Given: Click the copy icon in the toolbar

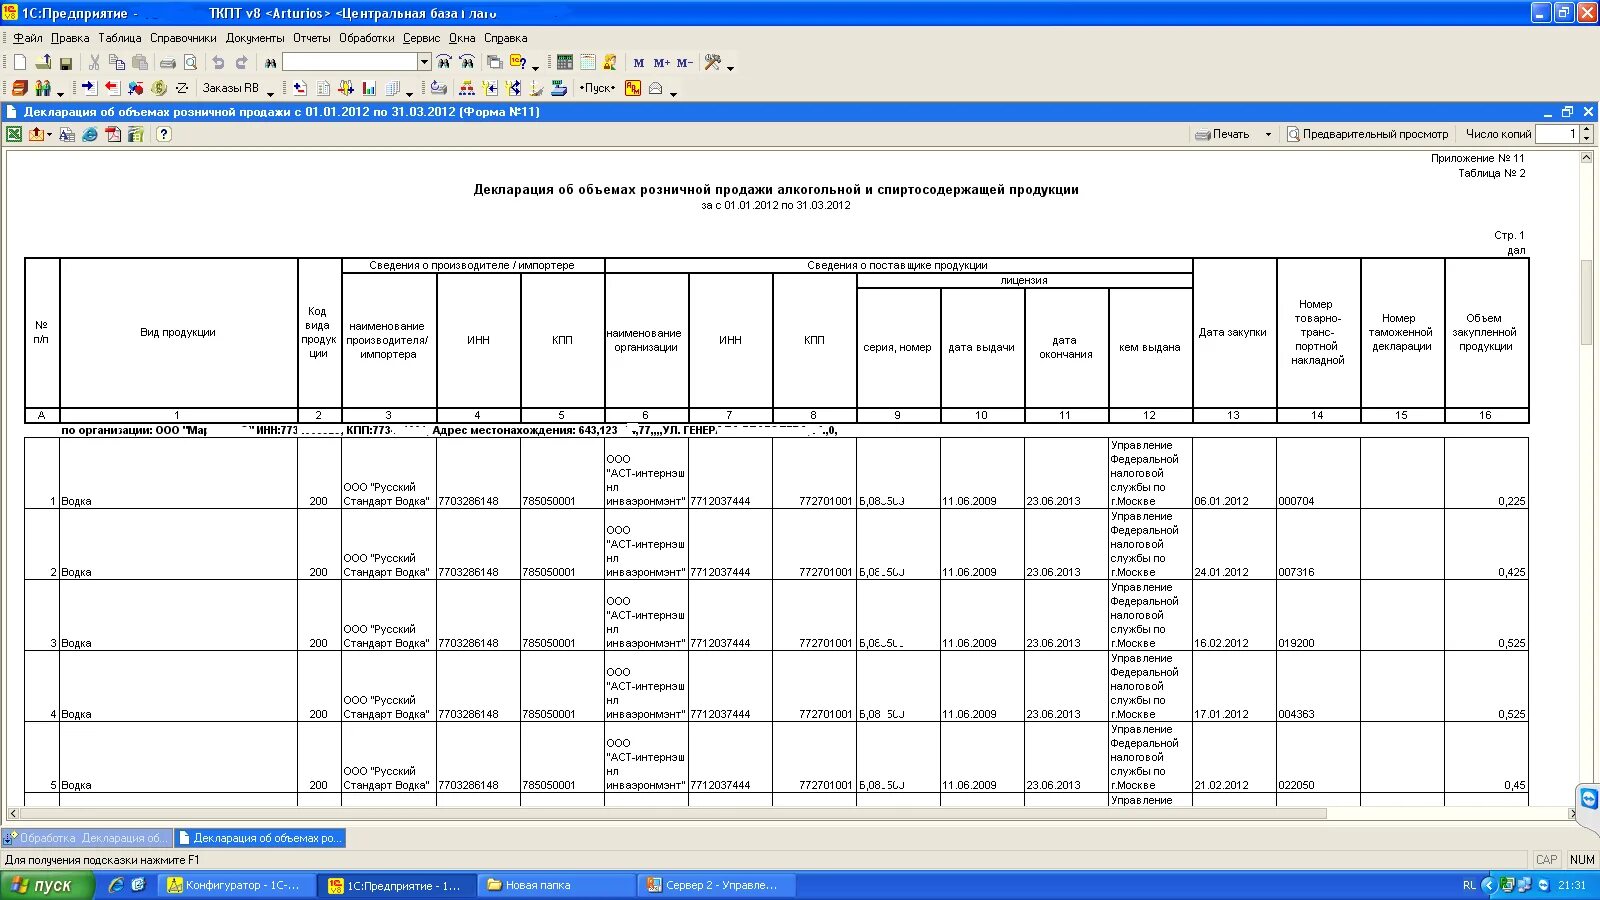Looking at the screenshot, I should 117,63.
